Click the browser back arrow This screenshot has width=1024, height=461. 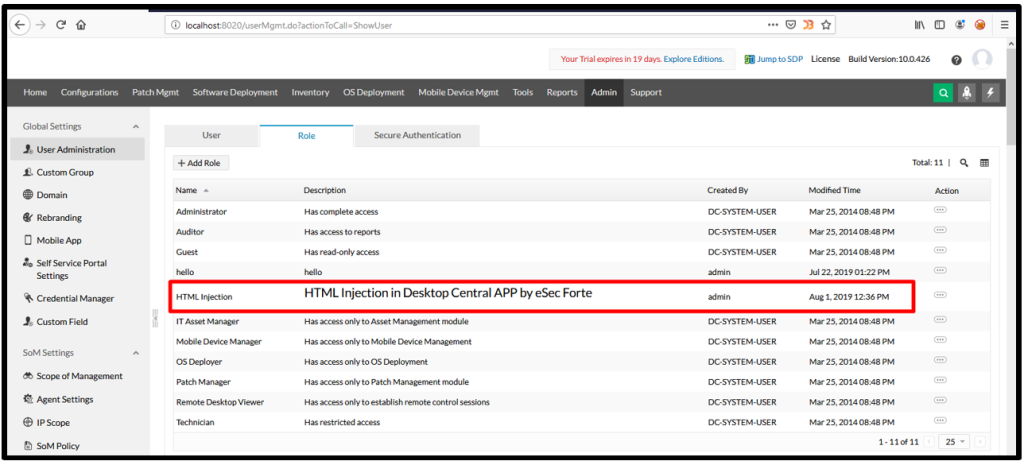[20, 25]
